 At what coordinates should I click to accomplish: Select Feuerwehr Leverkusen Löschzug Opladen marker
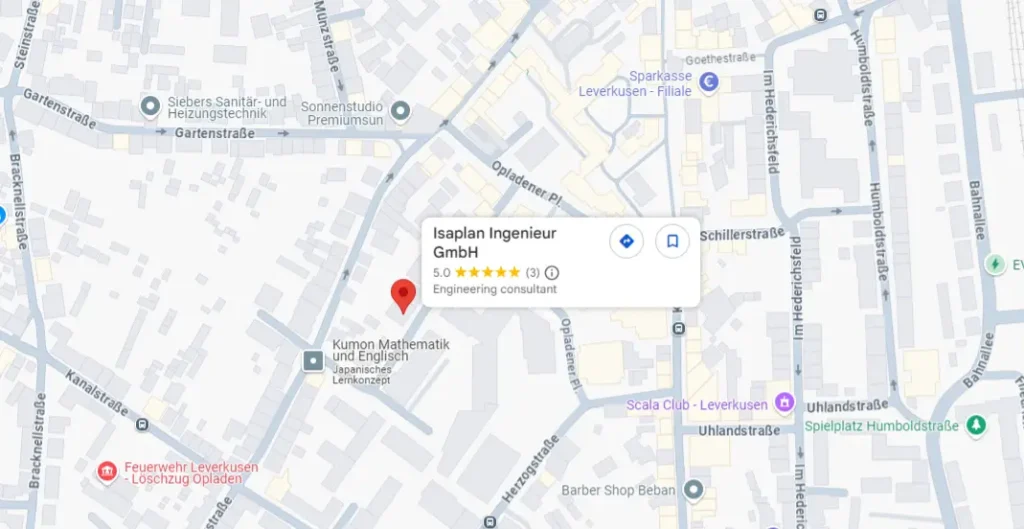(x=107, y=472)
